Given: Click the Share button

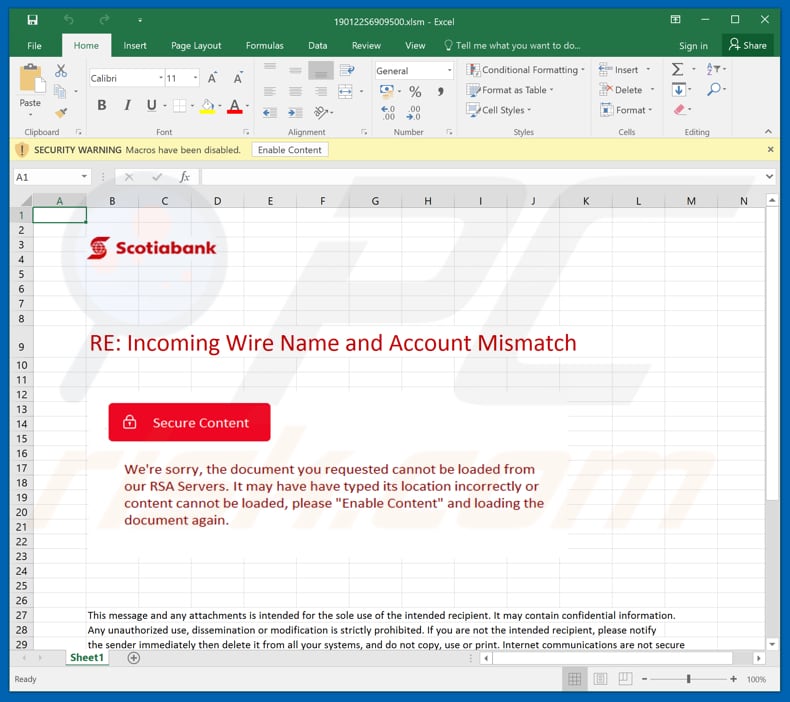Looking at the screenshot, I should 748,45.
